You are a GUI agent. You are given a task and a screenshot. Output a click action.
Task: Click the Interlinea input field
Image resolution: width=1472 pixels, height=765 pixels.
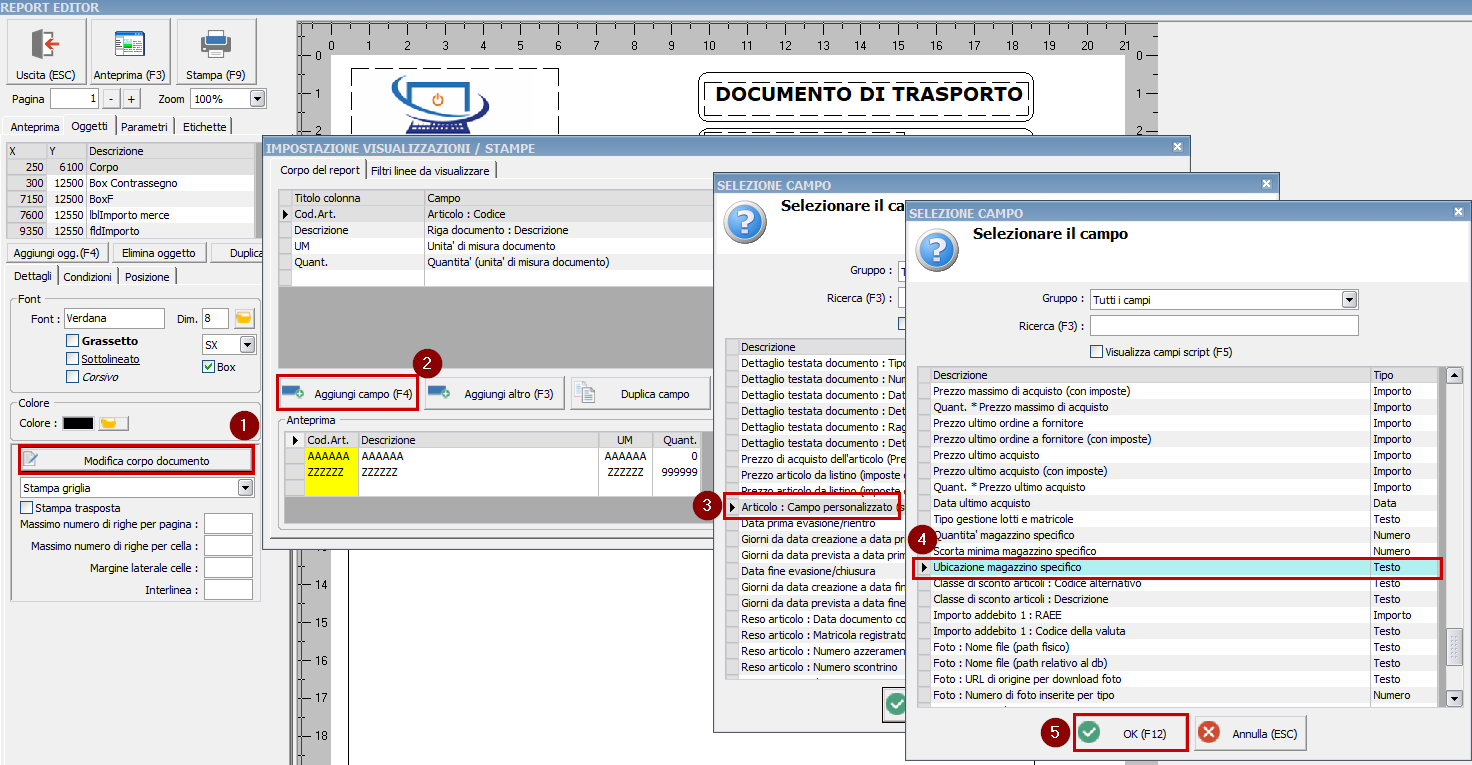point(228,590)
